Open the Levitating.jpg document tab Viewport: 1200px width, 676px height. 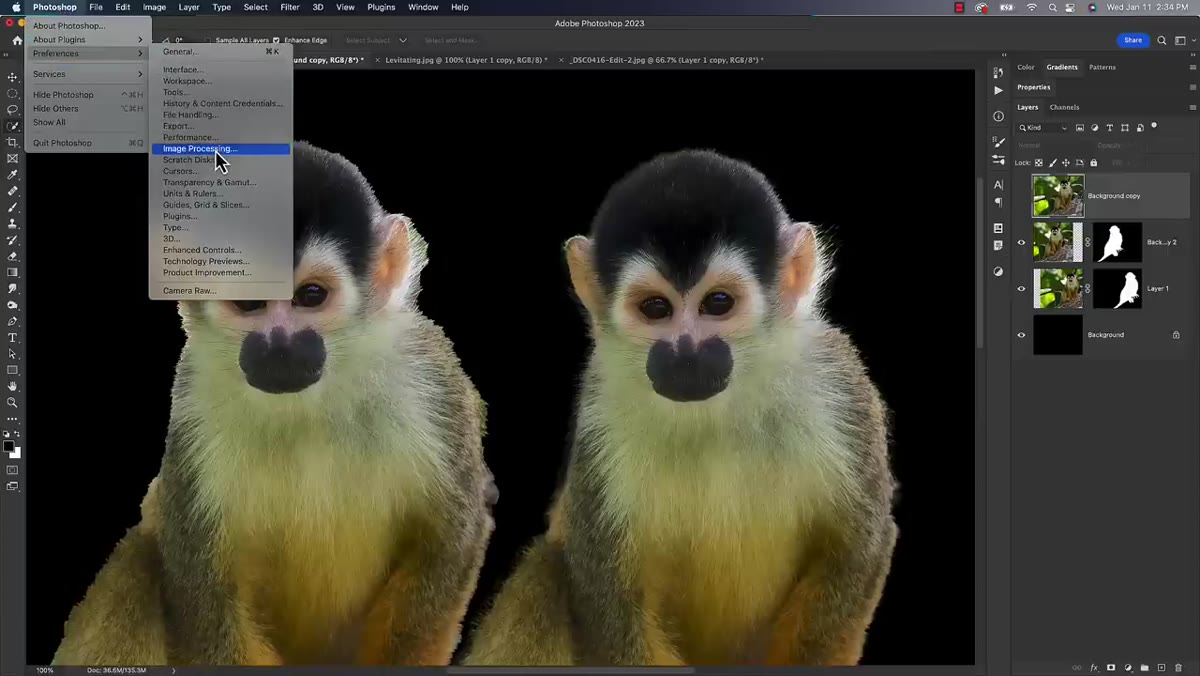466,60
